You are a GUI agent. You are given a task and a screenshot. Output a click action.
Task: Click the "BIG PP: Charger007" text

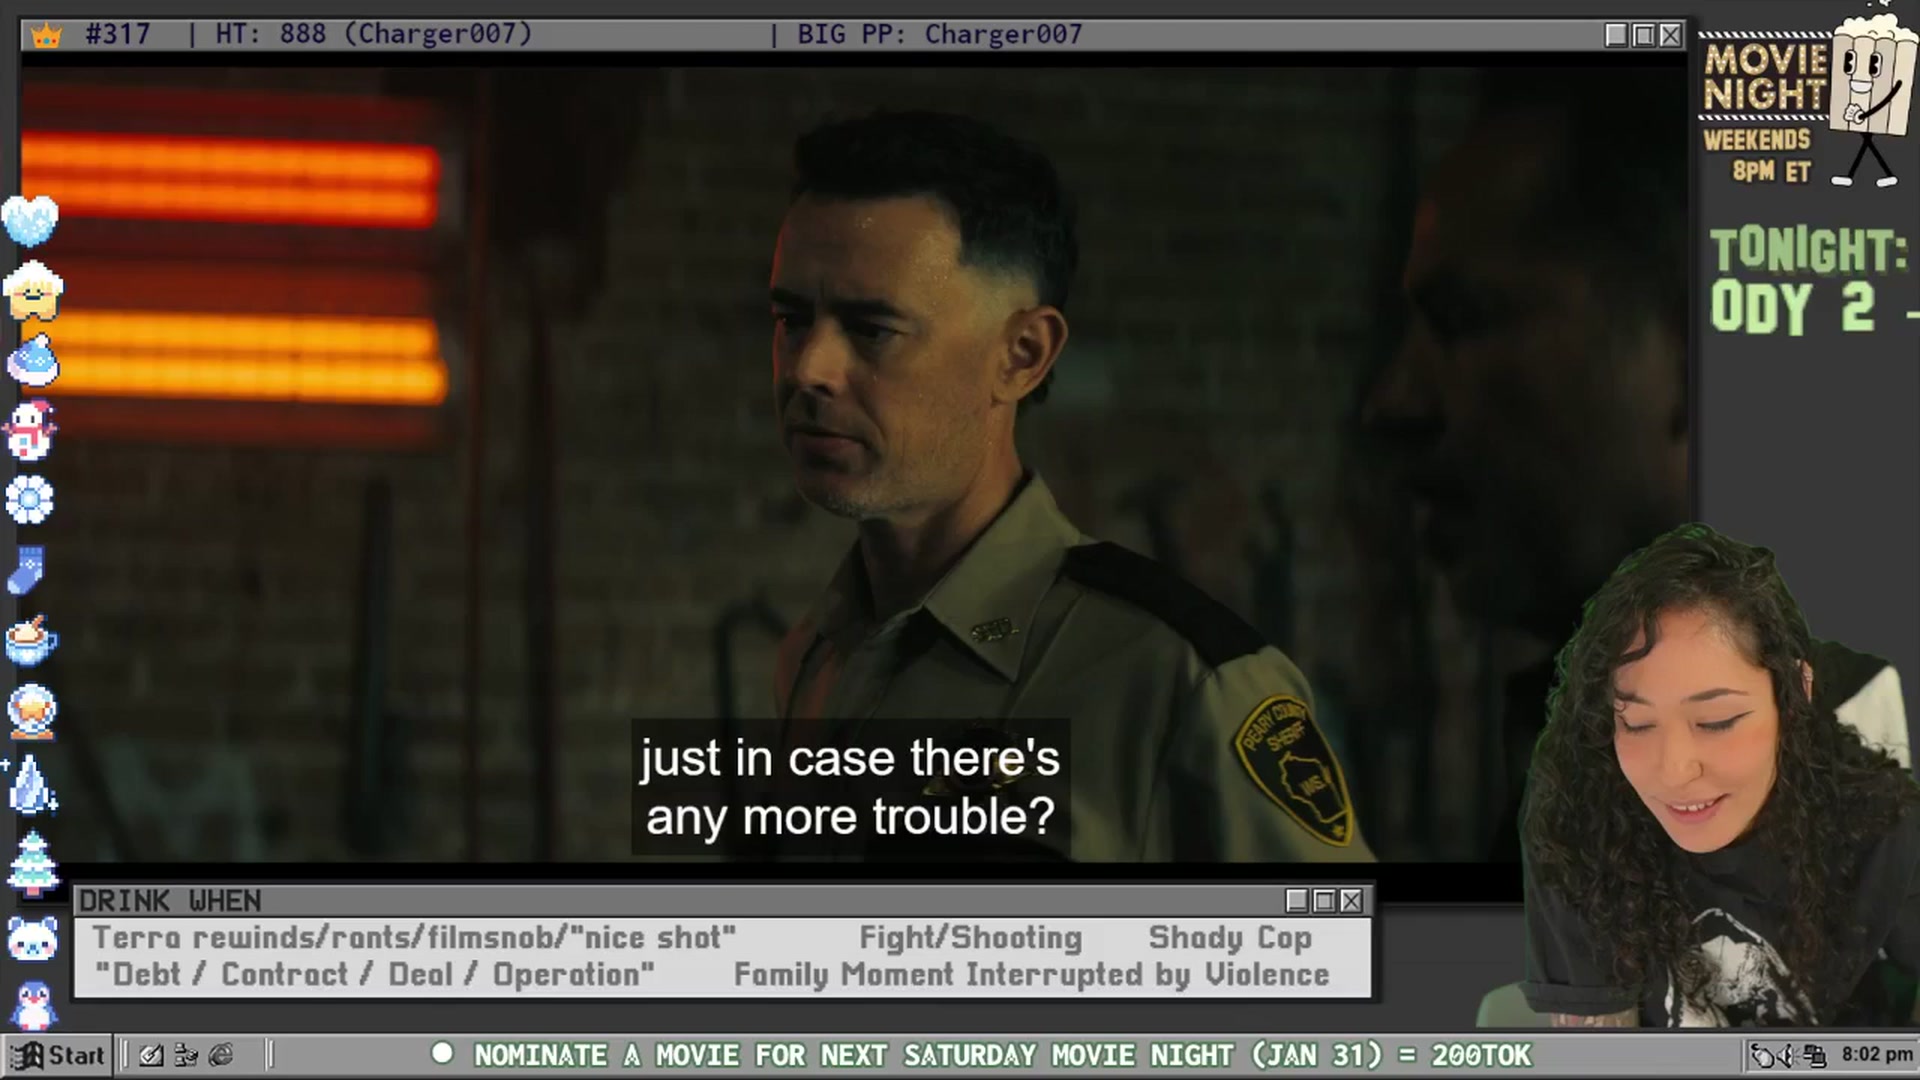(940, 34)
